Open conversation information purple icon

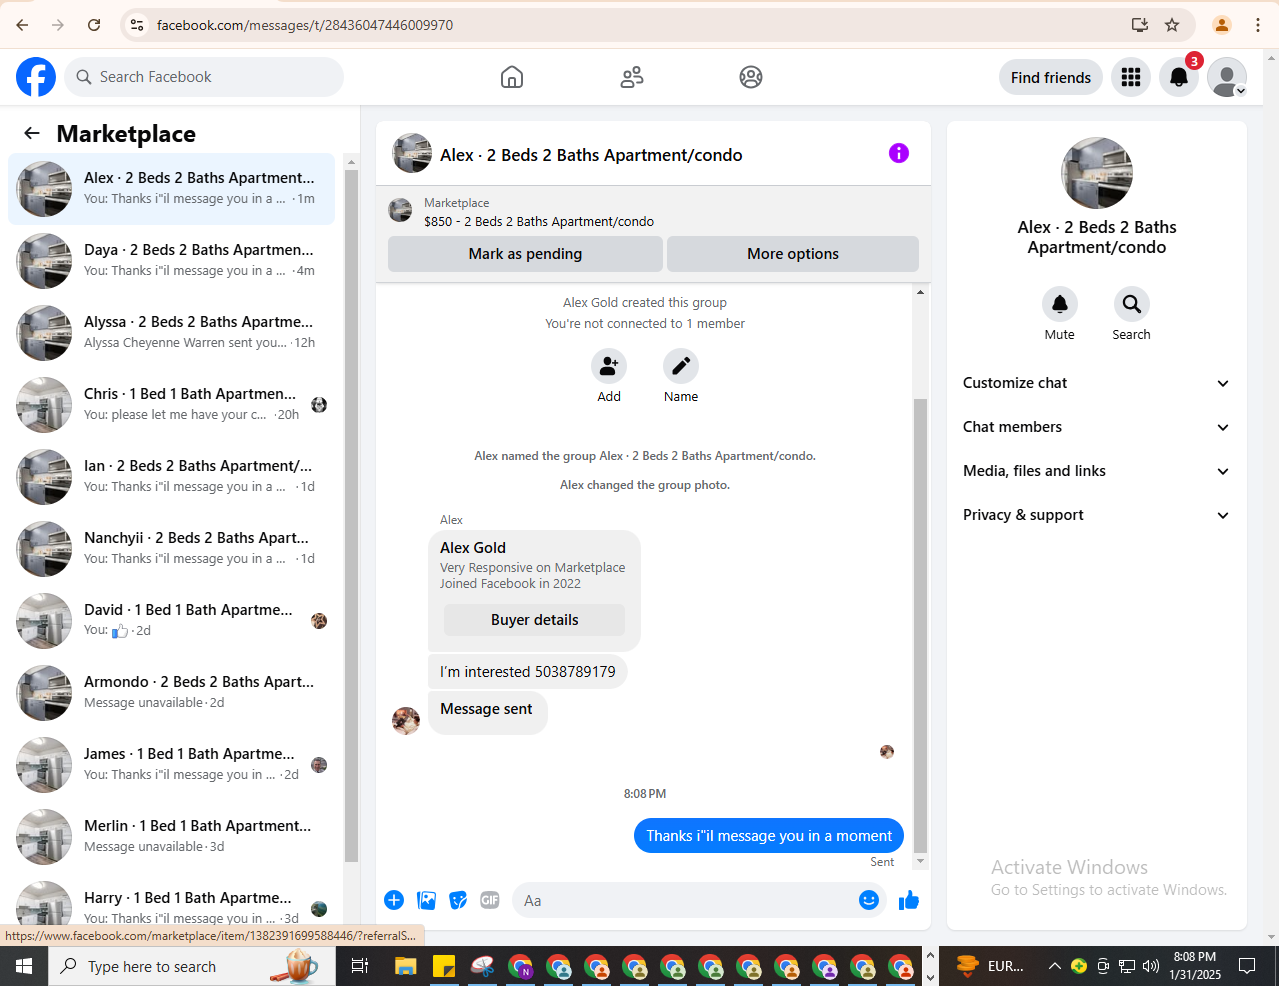tap(899, 153)
